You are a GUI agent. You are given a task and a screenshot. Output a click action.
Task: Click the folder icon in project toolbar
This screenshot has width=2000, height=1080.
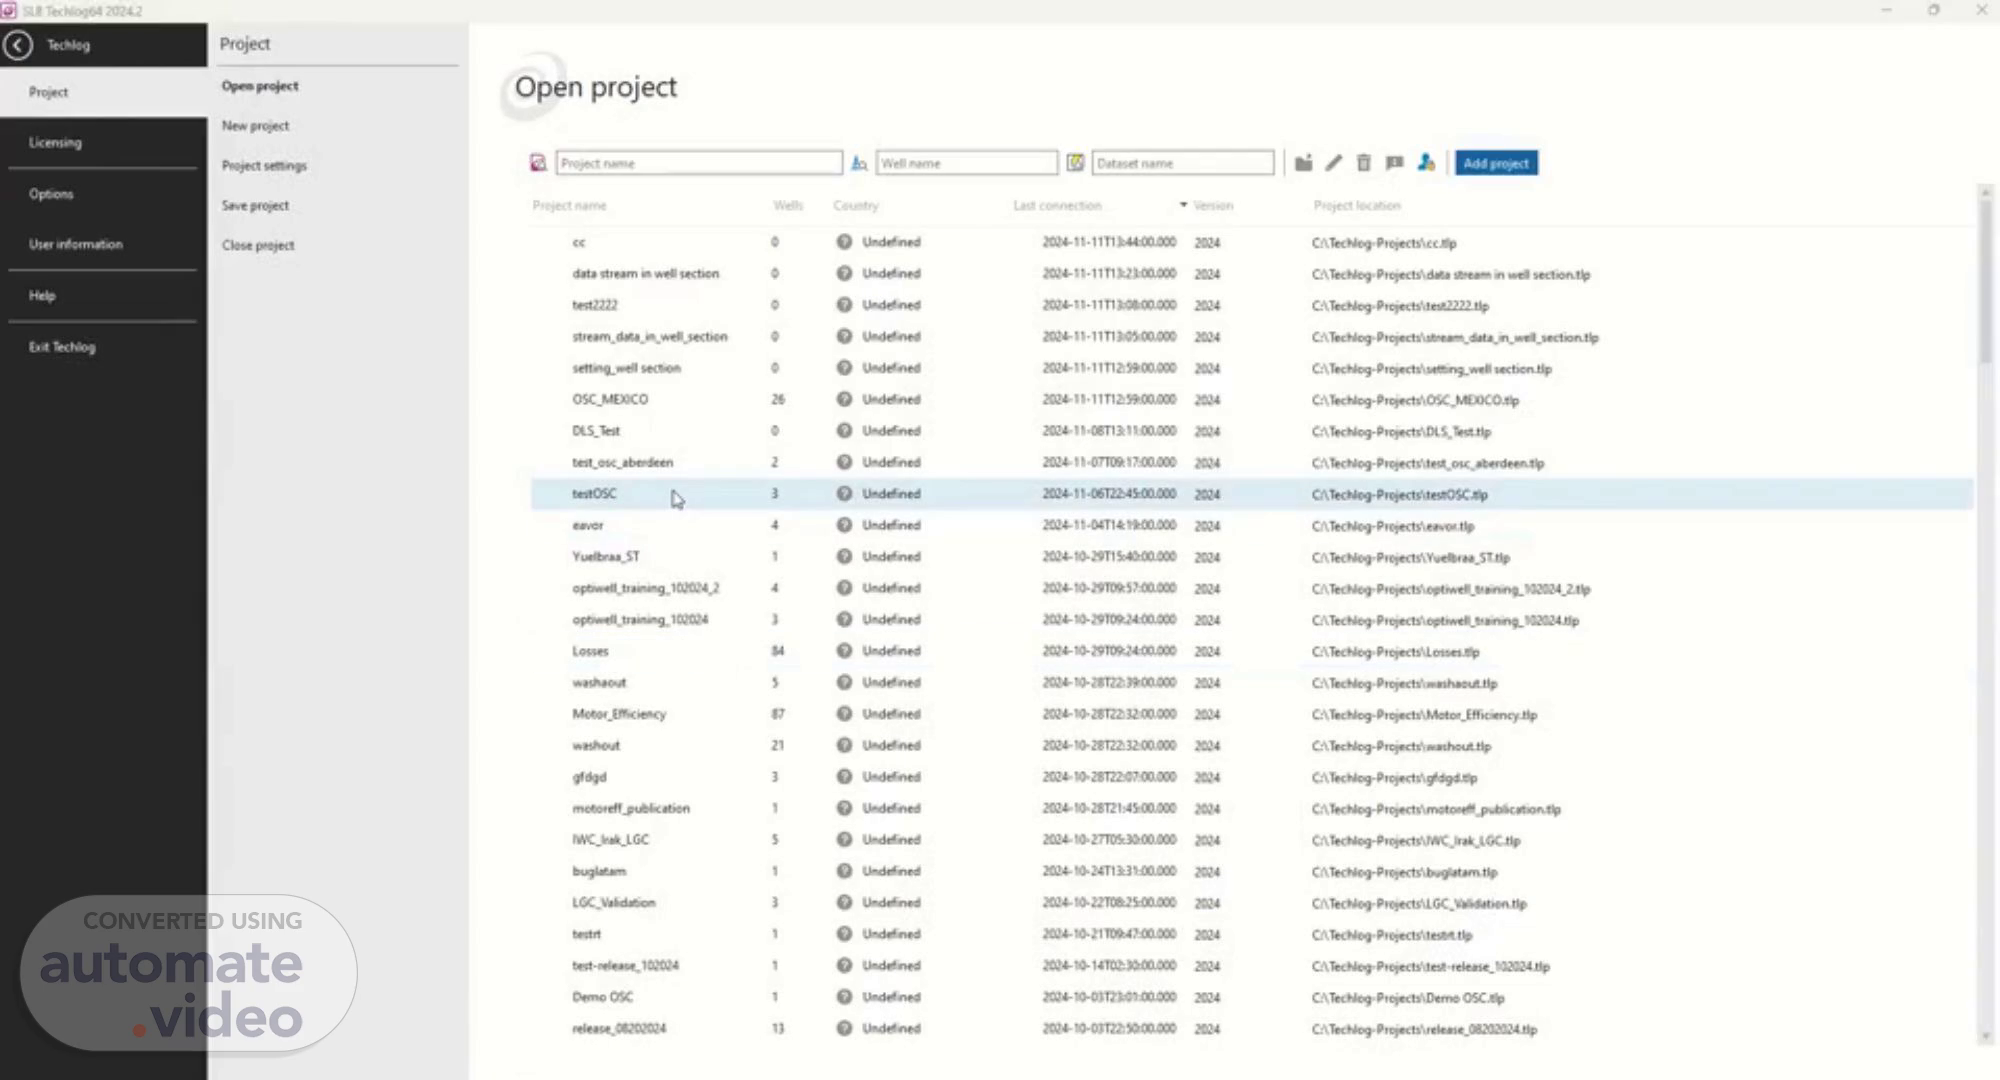click(1303, 163)
